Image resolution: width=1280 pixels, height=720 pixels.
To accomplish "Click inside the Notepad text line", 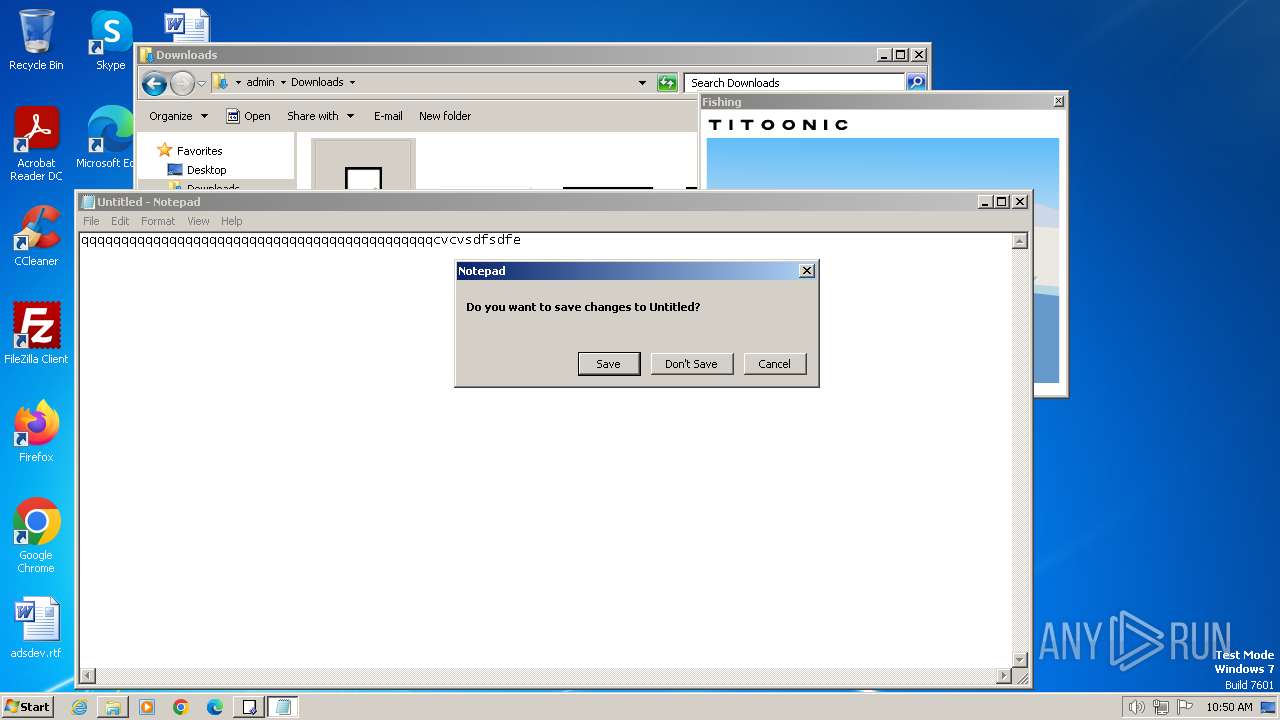I will (301, 240).
